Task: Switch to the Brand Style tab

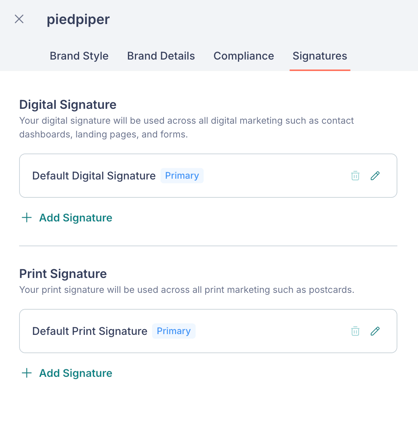Action: pos(79,56)
